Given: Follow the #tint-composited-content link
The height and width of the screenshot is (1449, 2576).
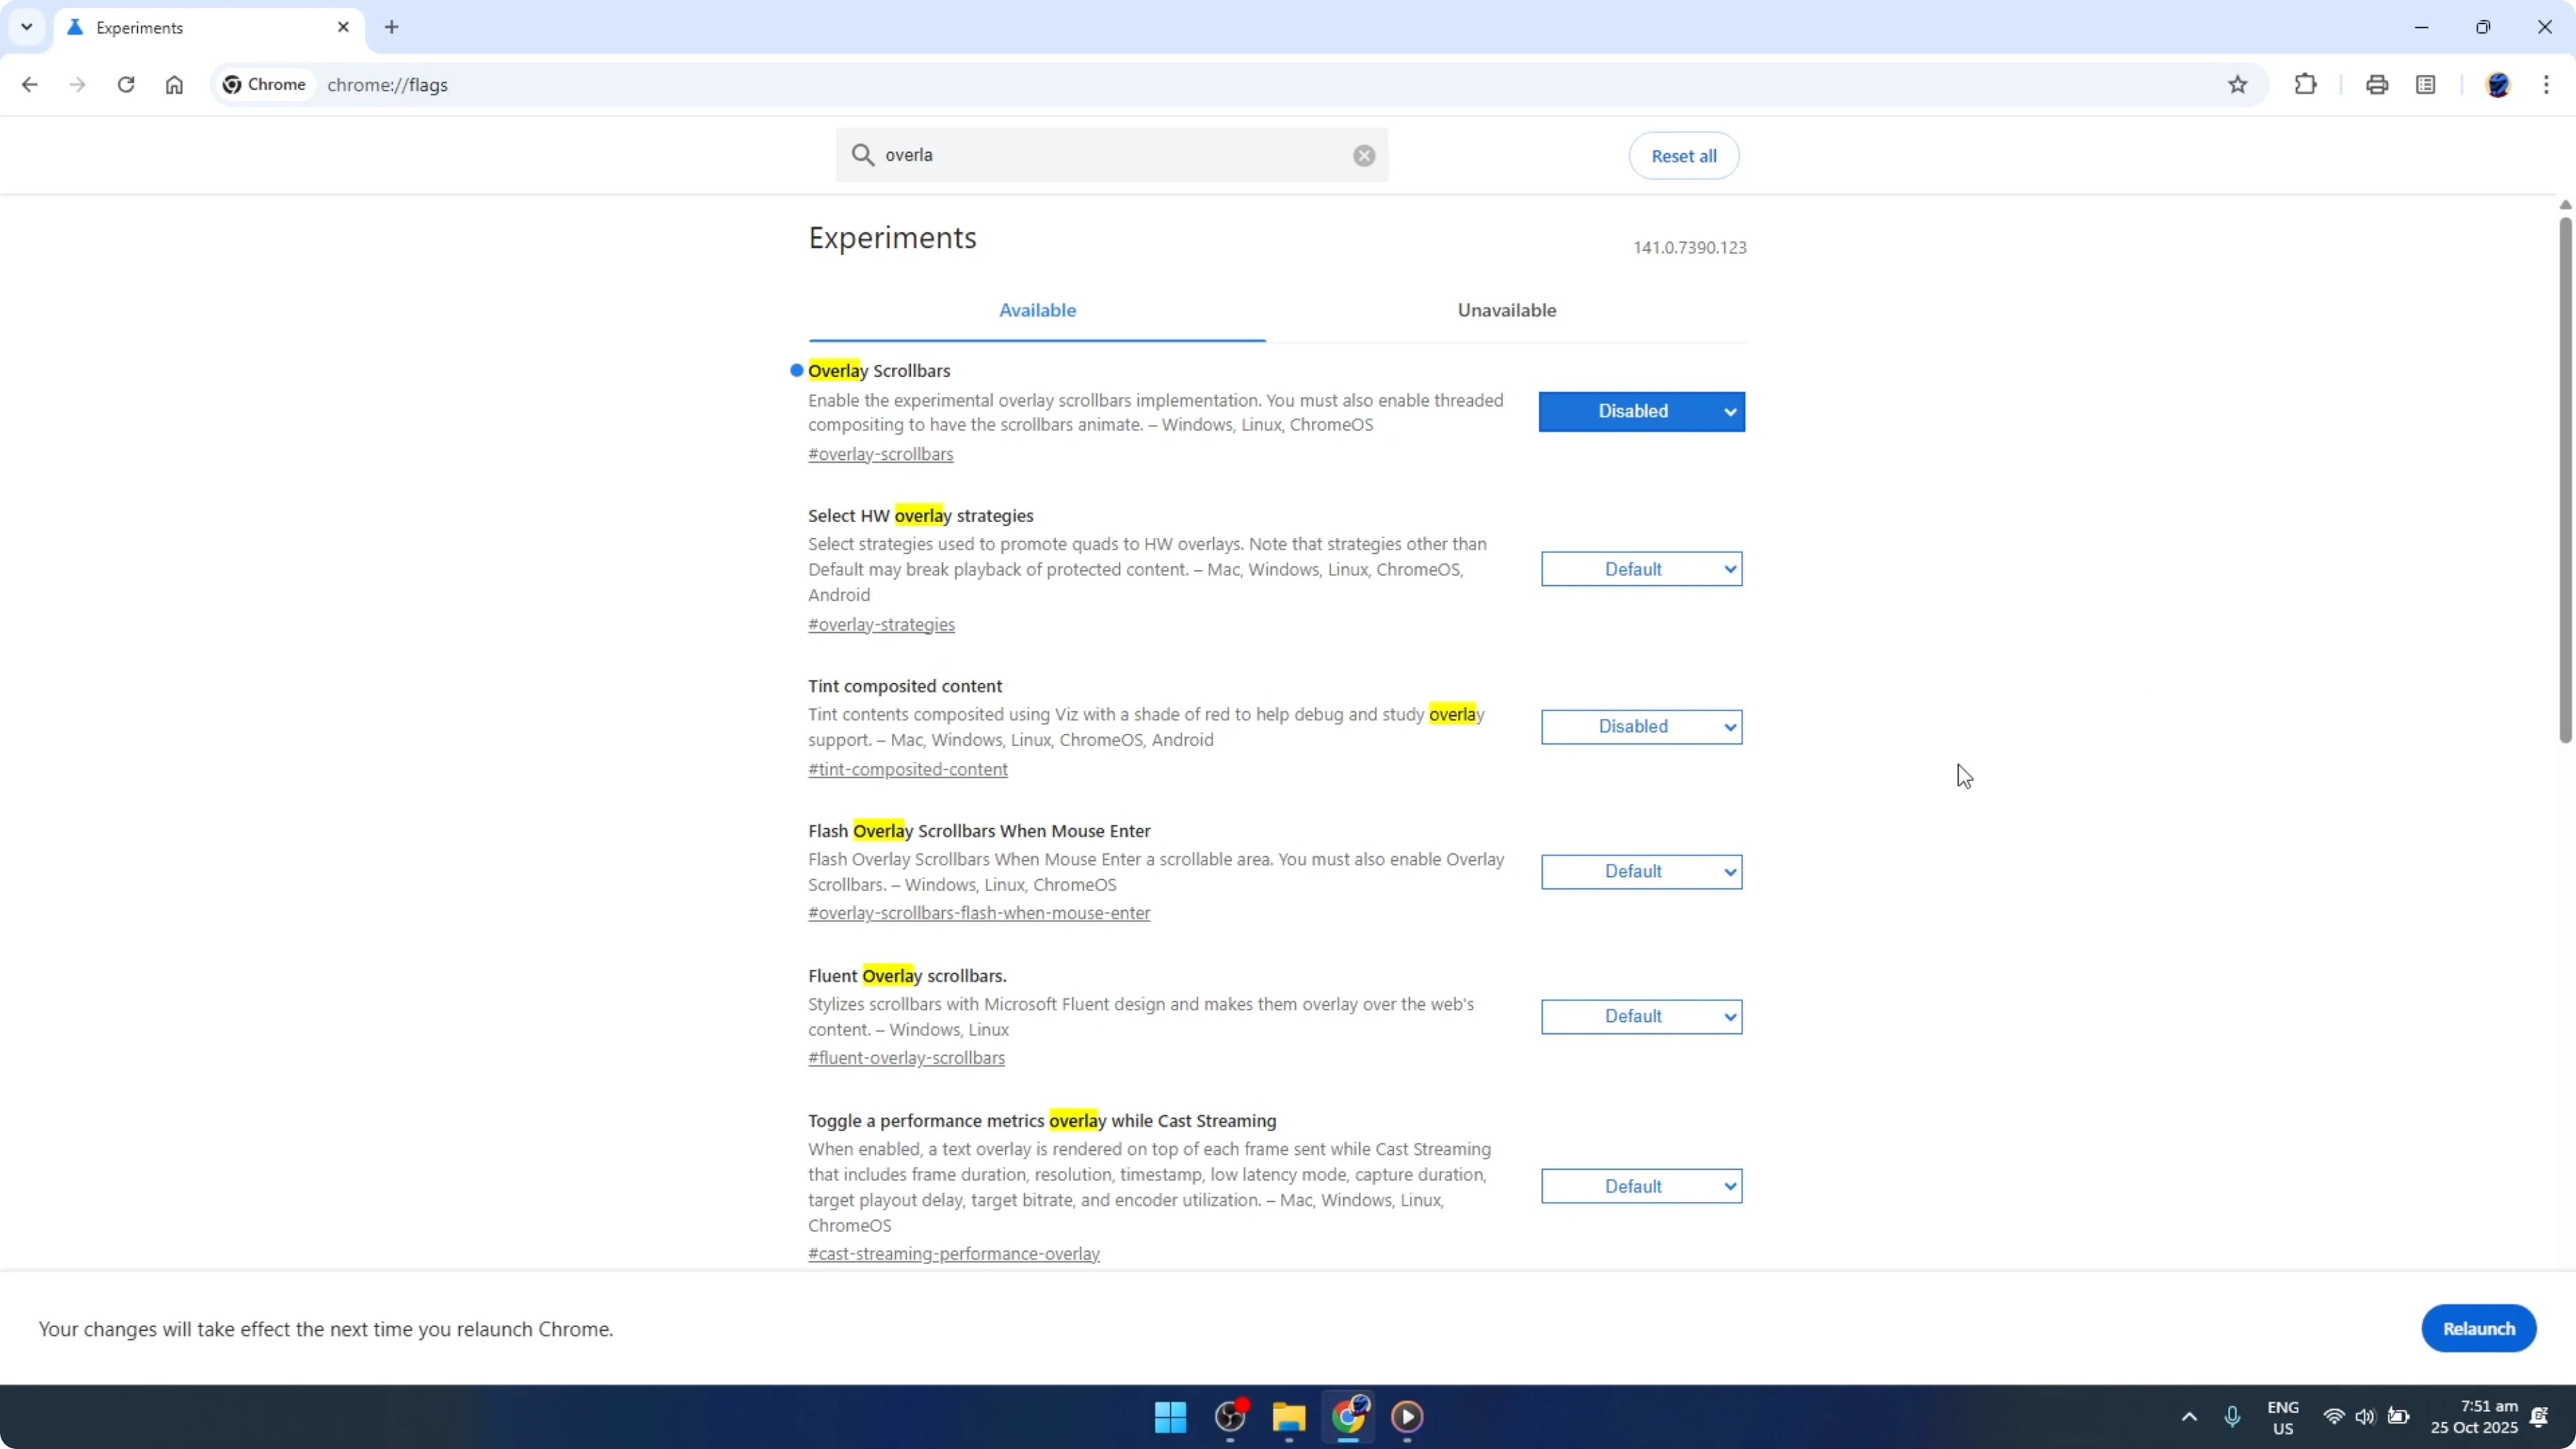Looking at the screenshot, I should pyautogui.click(x=907, y=769).
